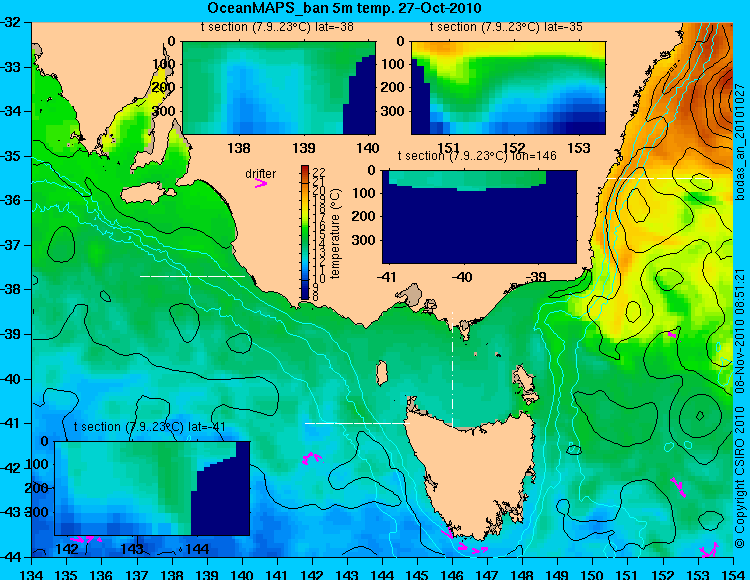Click depth label '200' on the lat=-35 inset
The height and width of the screenshot is (580, 750).
click(394, 87)
